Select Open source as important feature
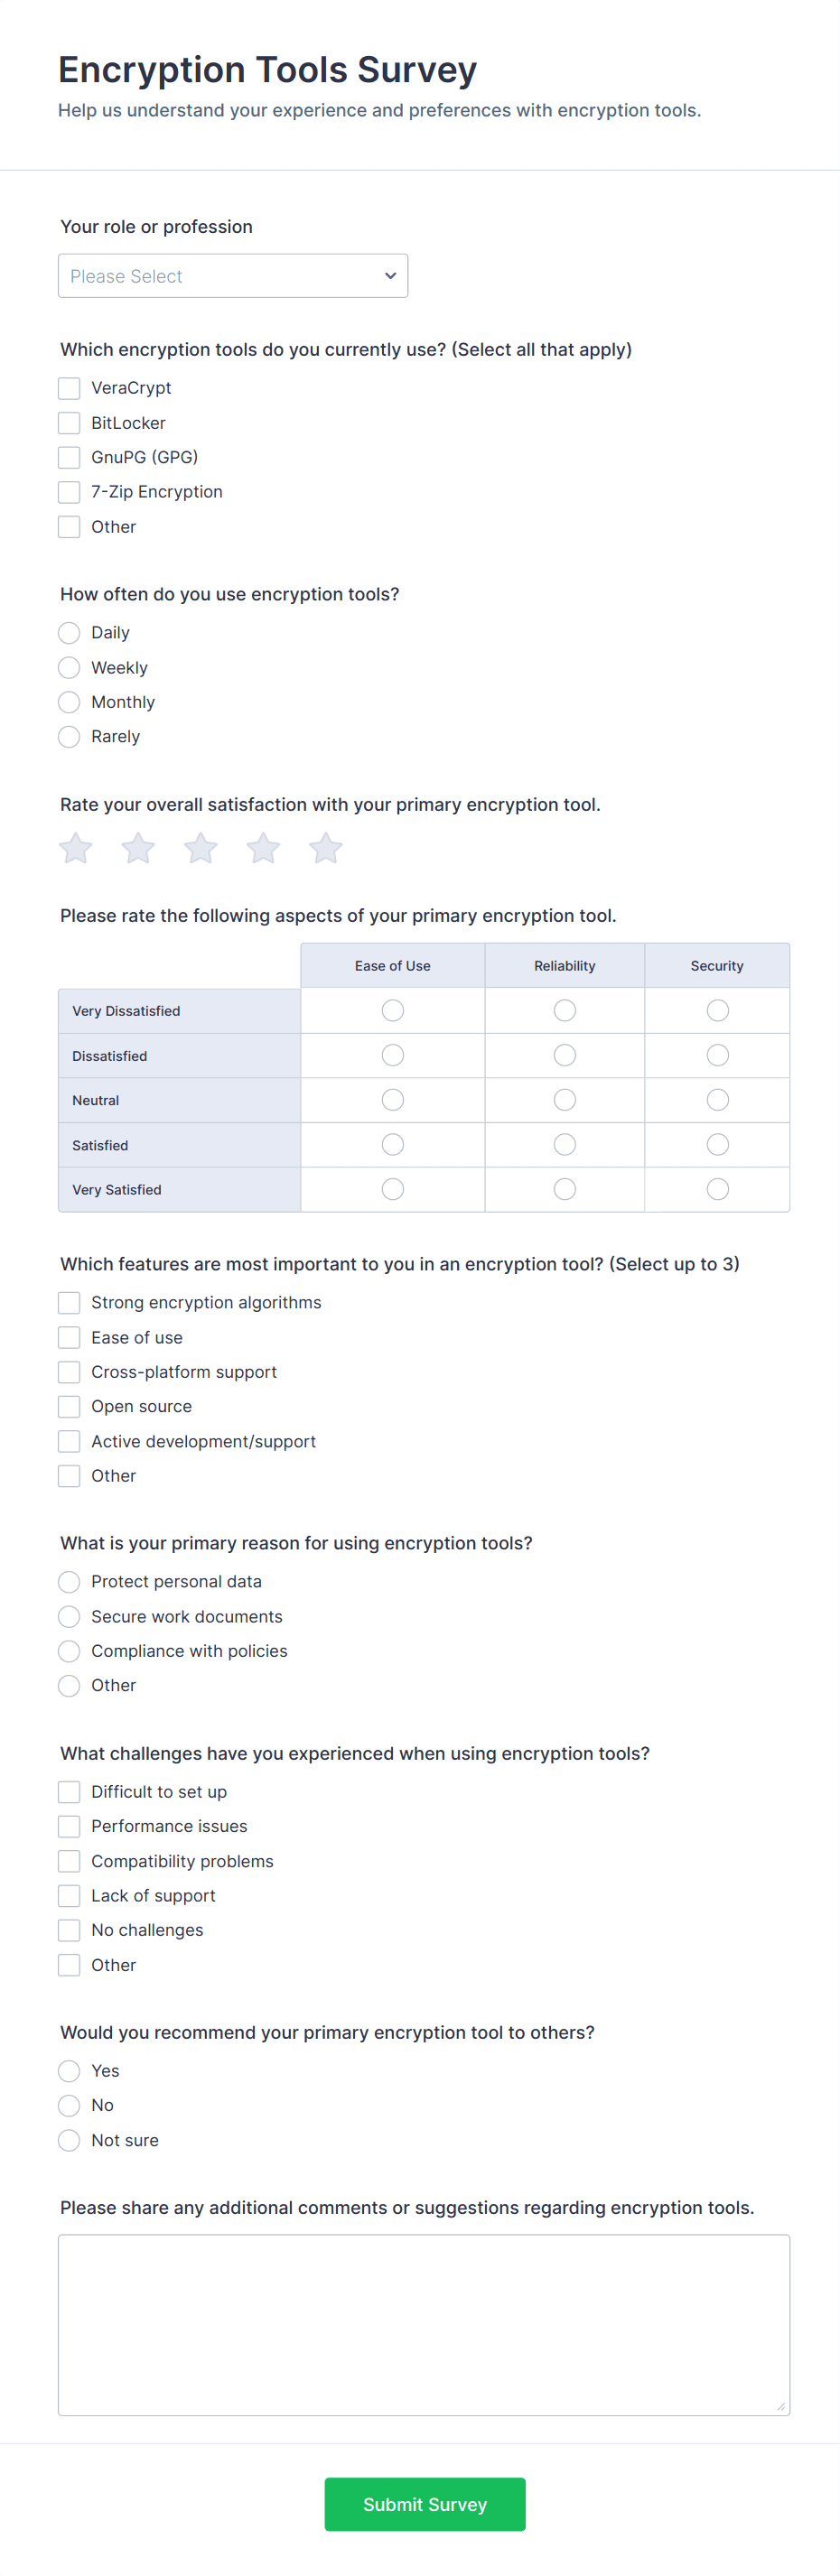This screenshot has width=840, height=2576. (68, 1406)
